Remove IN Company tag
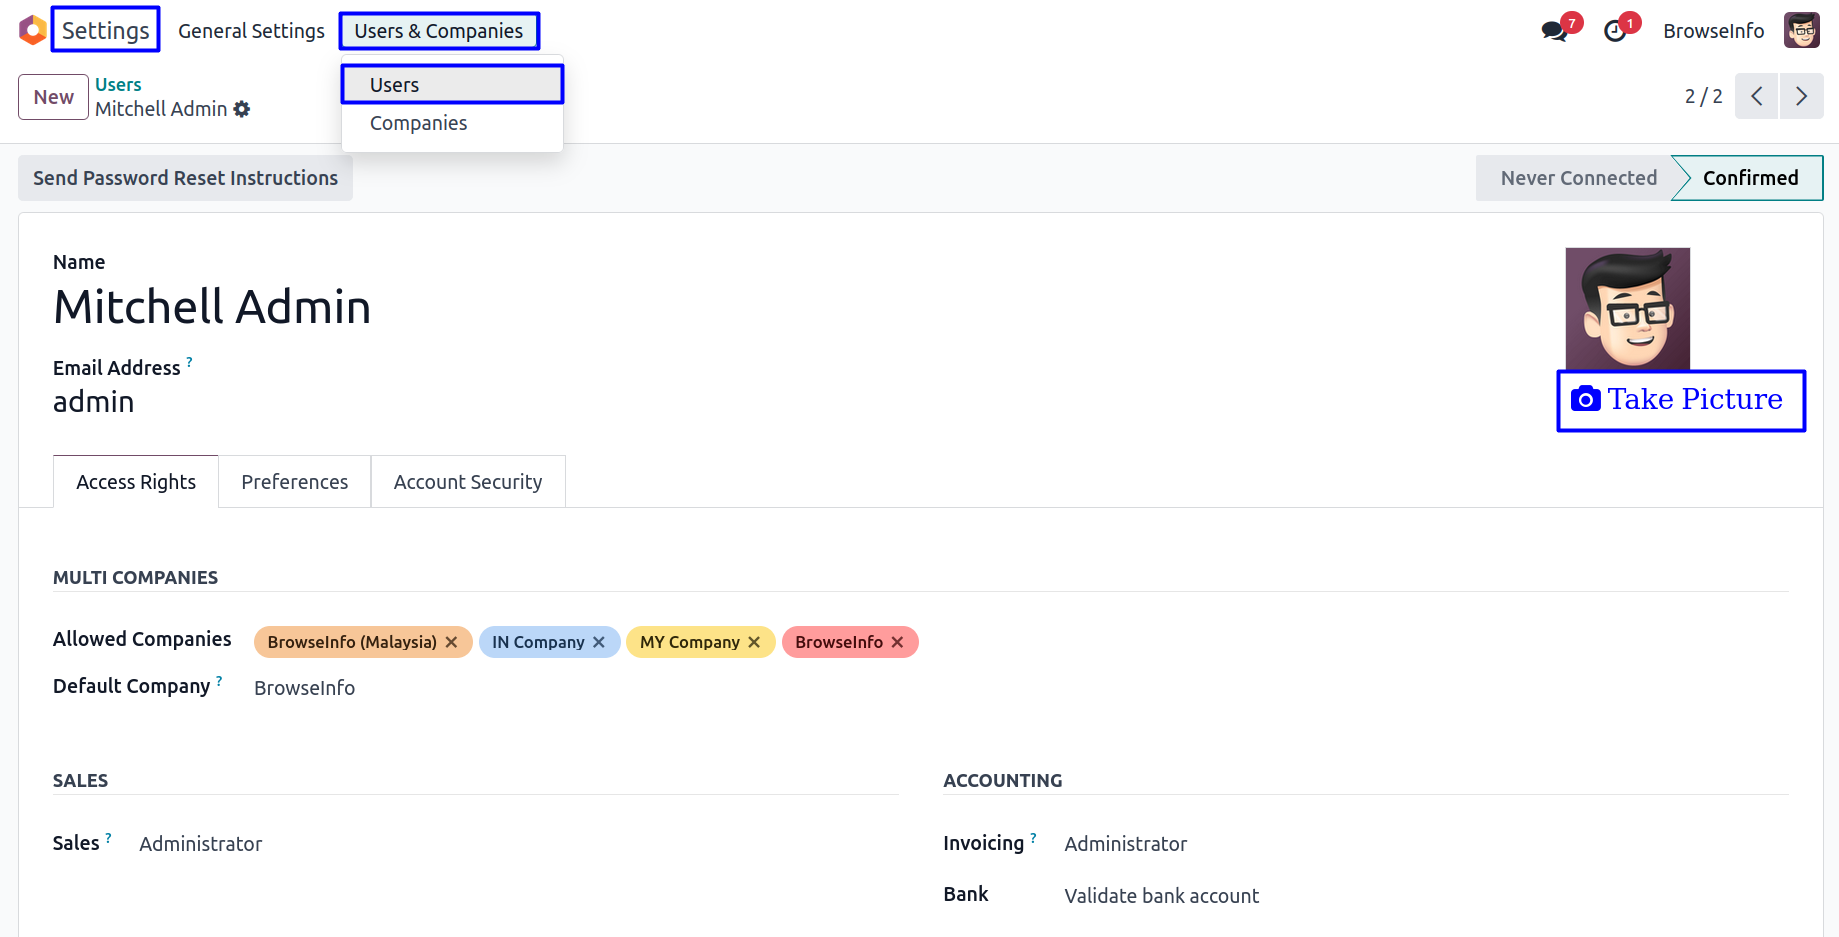 599,642
